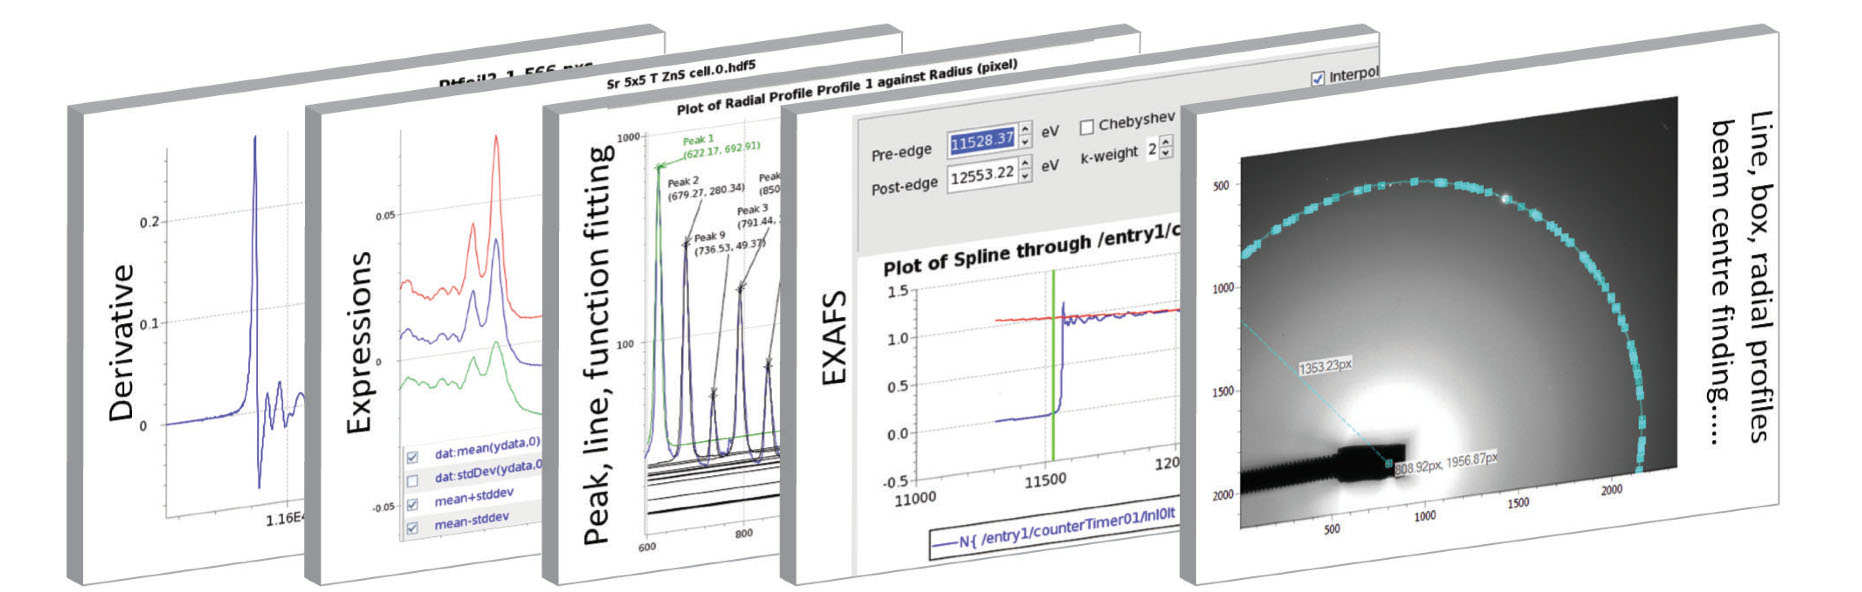
Task: Click the dat:mean(ydata,0) expression name
Action: click(x=487, y=447)
